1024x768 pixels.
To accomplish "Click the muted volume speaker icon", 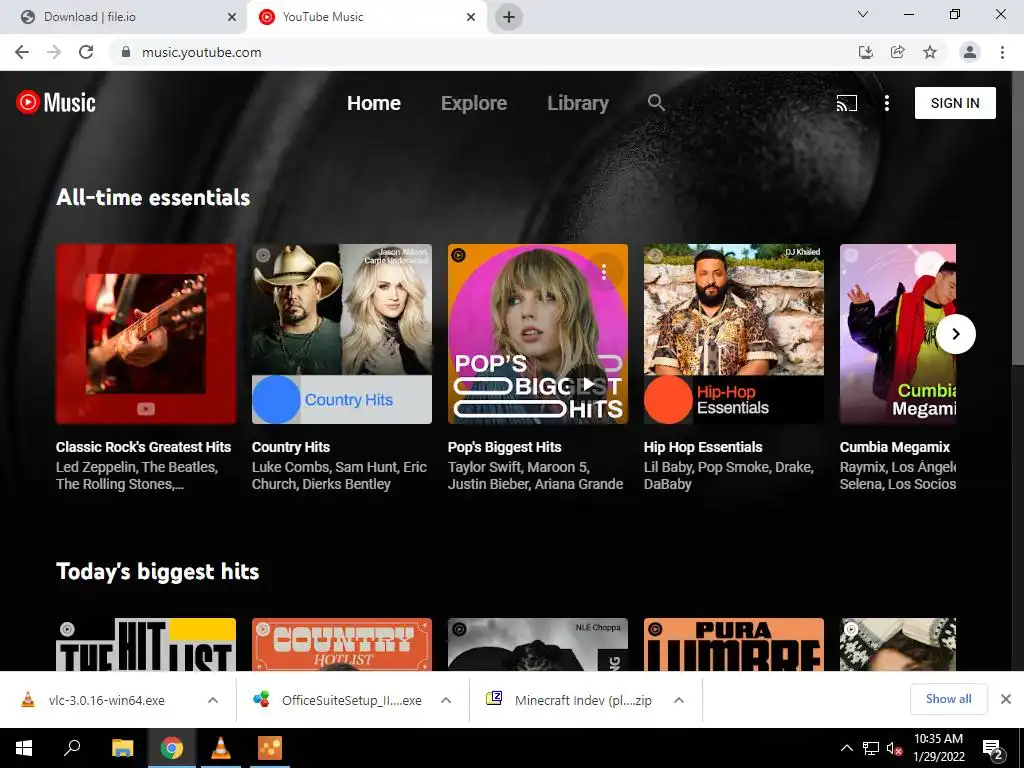I will point(894,748).
